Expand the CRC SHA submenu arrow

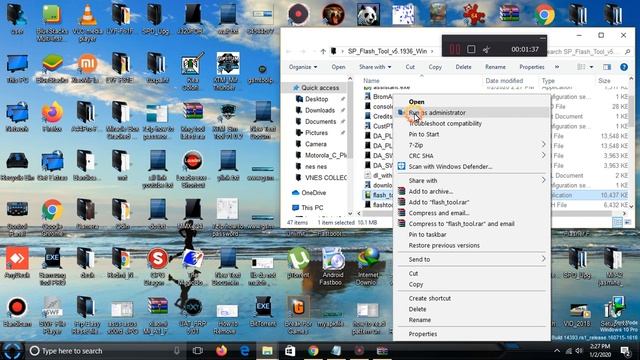(543, 156)
